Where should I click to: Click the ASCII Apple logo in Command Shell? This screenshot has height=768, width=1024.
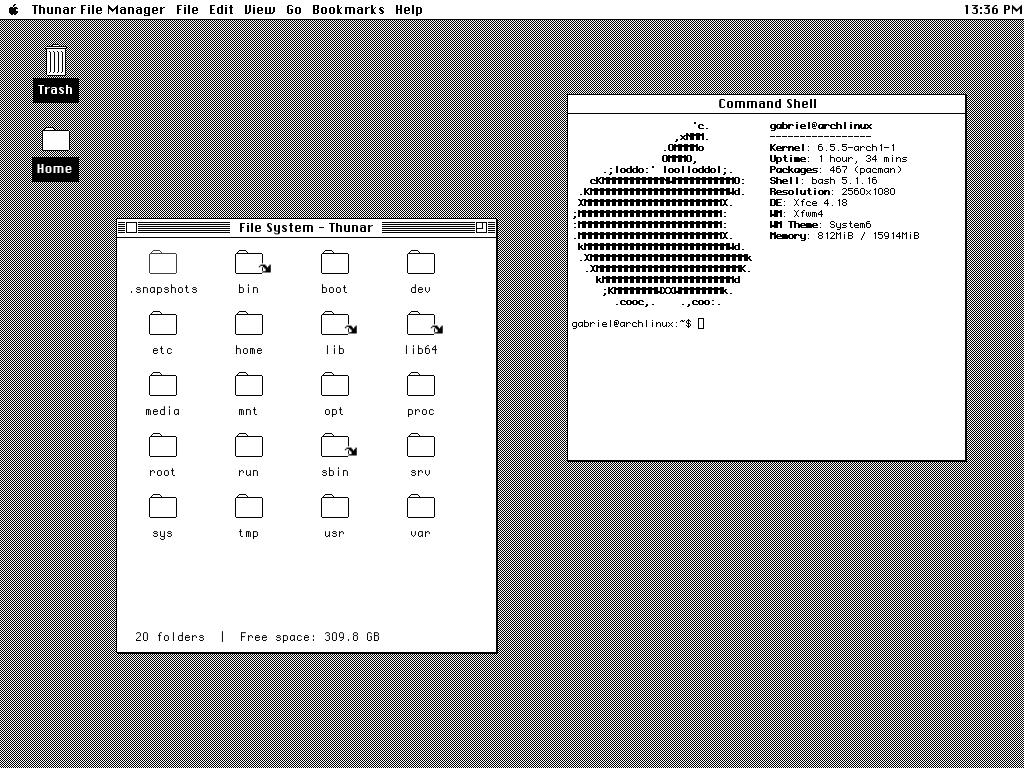(x=661, y=214)
